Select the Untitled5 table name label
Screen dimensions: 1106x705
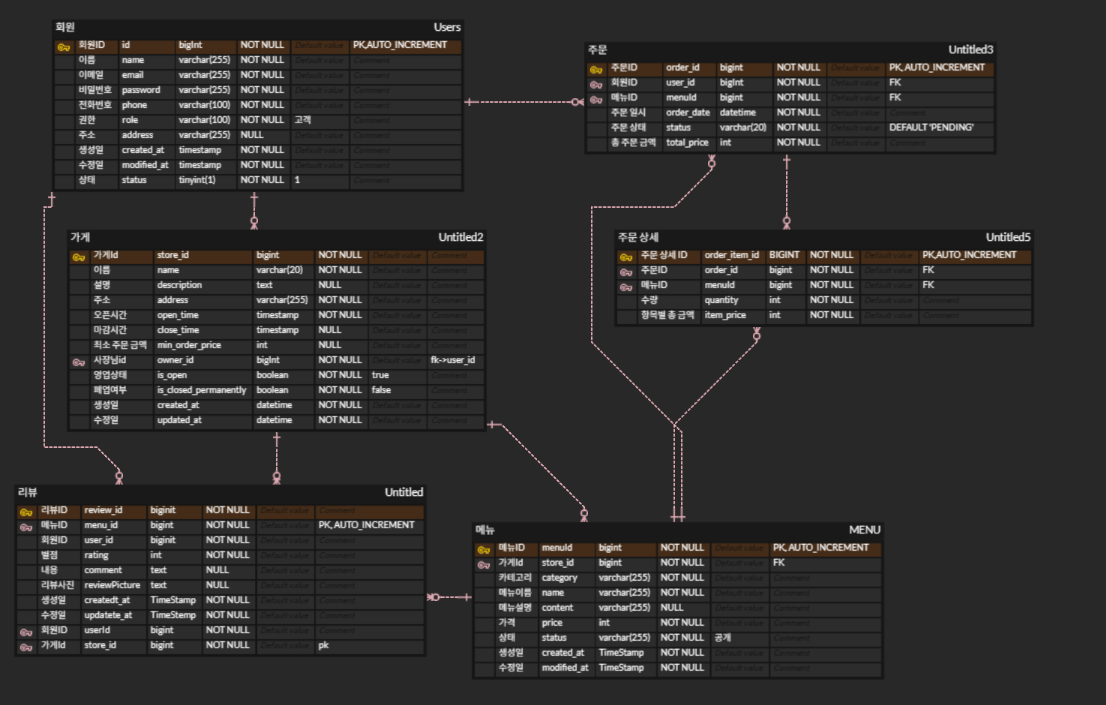point(1008,237)
